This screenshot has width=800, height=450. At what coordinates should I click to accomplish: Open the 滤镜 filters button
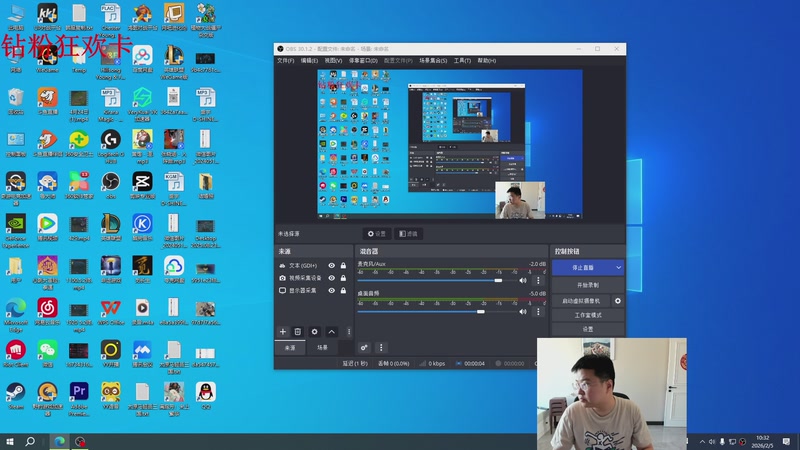(x=408, y=234)
